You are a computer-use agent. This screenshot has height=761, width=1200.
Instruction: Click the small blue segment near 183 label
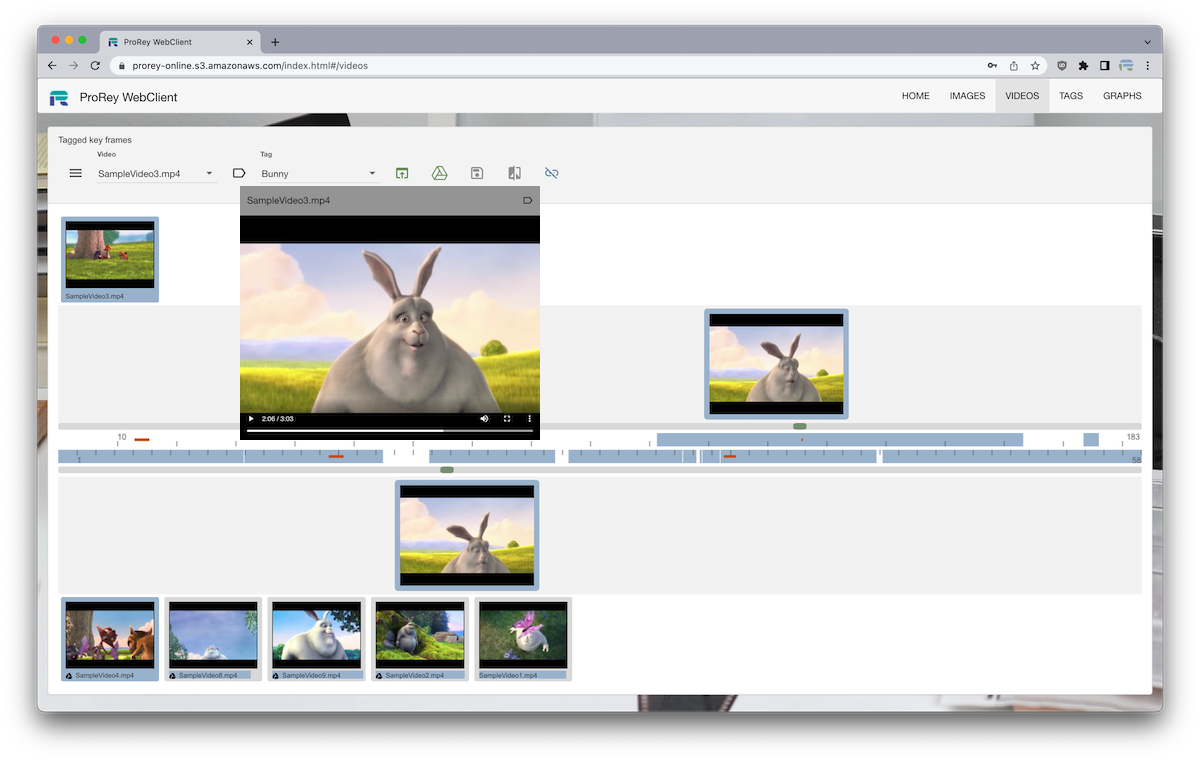1091,440
